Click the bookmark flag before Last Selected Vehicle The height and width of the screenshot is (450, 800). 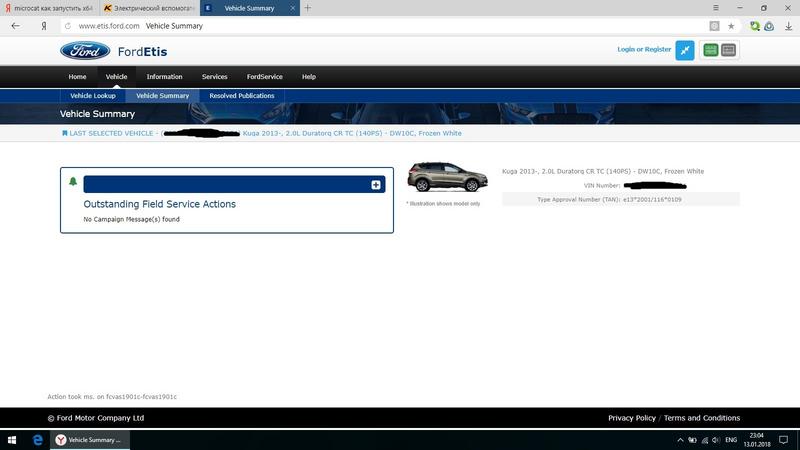pos(65,133)
